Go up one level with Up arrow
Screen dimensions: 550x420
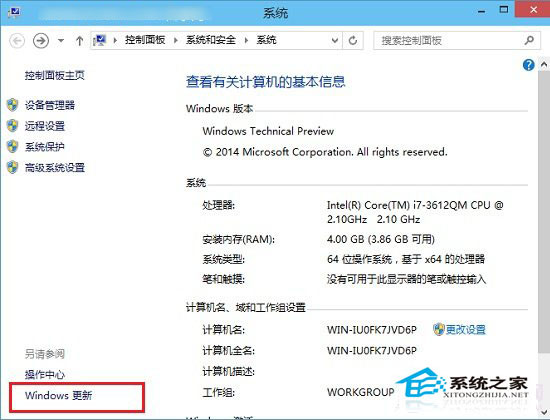coord(80,41)
